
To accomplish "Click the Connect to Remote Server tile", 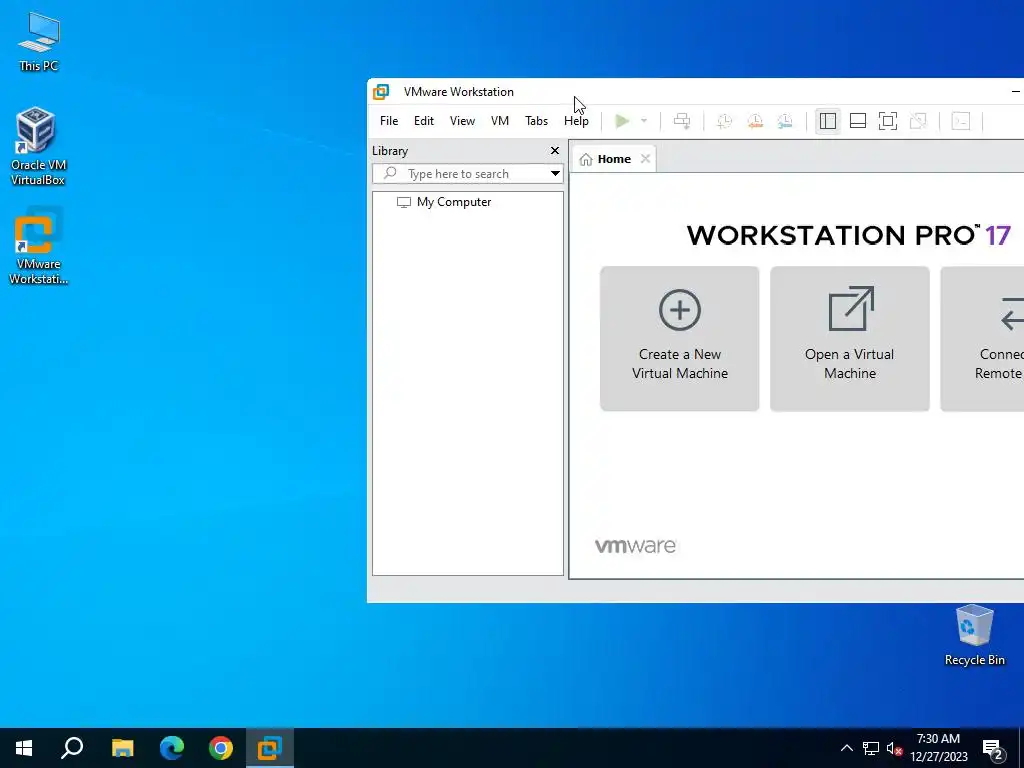I will (x=982, y=339).
